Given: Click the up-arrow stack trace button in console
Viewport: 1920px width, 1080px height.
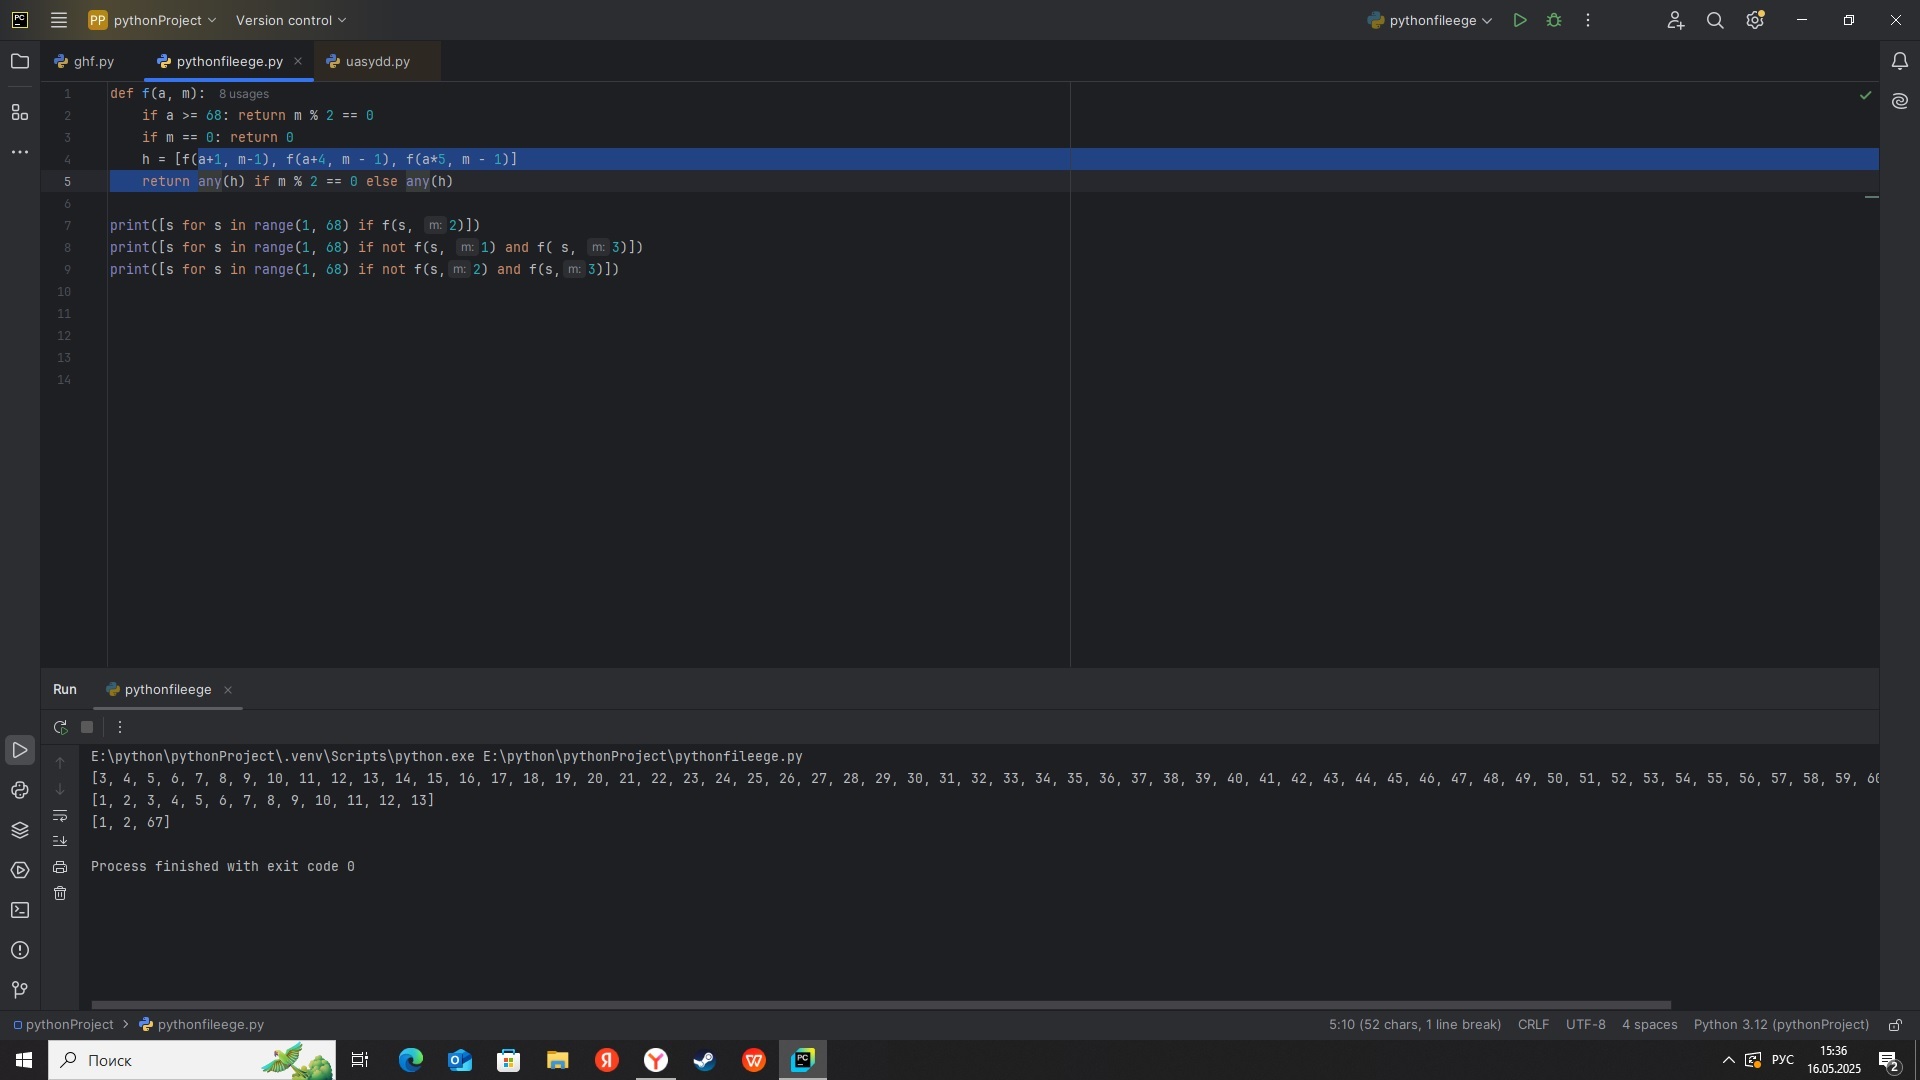Looking at the screenshot, I should click(60, 763).
